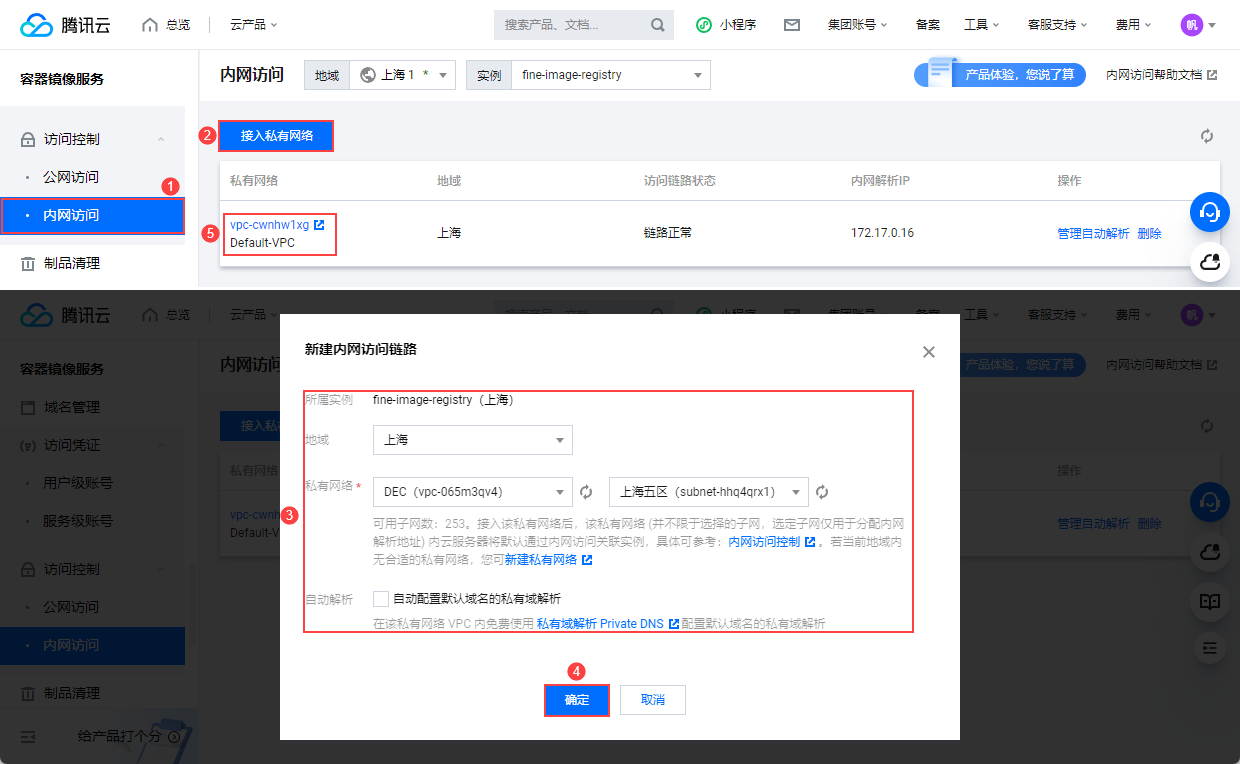The height and width of the screenshot is (764, 1240).
Task: Click the search magnifier icon in undimmed header
Action: tap(658, 25)
